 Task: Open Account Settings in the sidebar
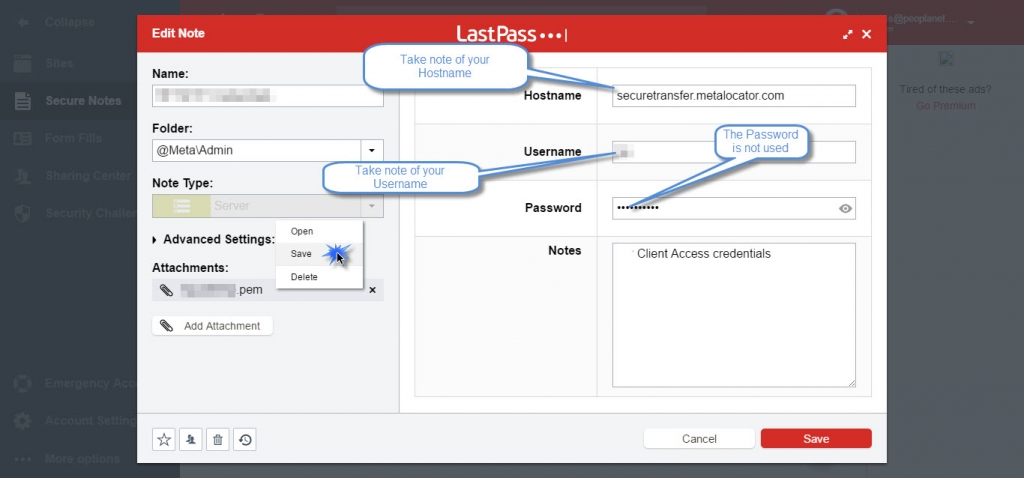click(90, 421)
